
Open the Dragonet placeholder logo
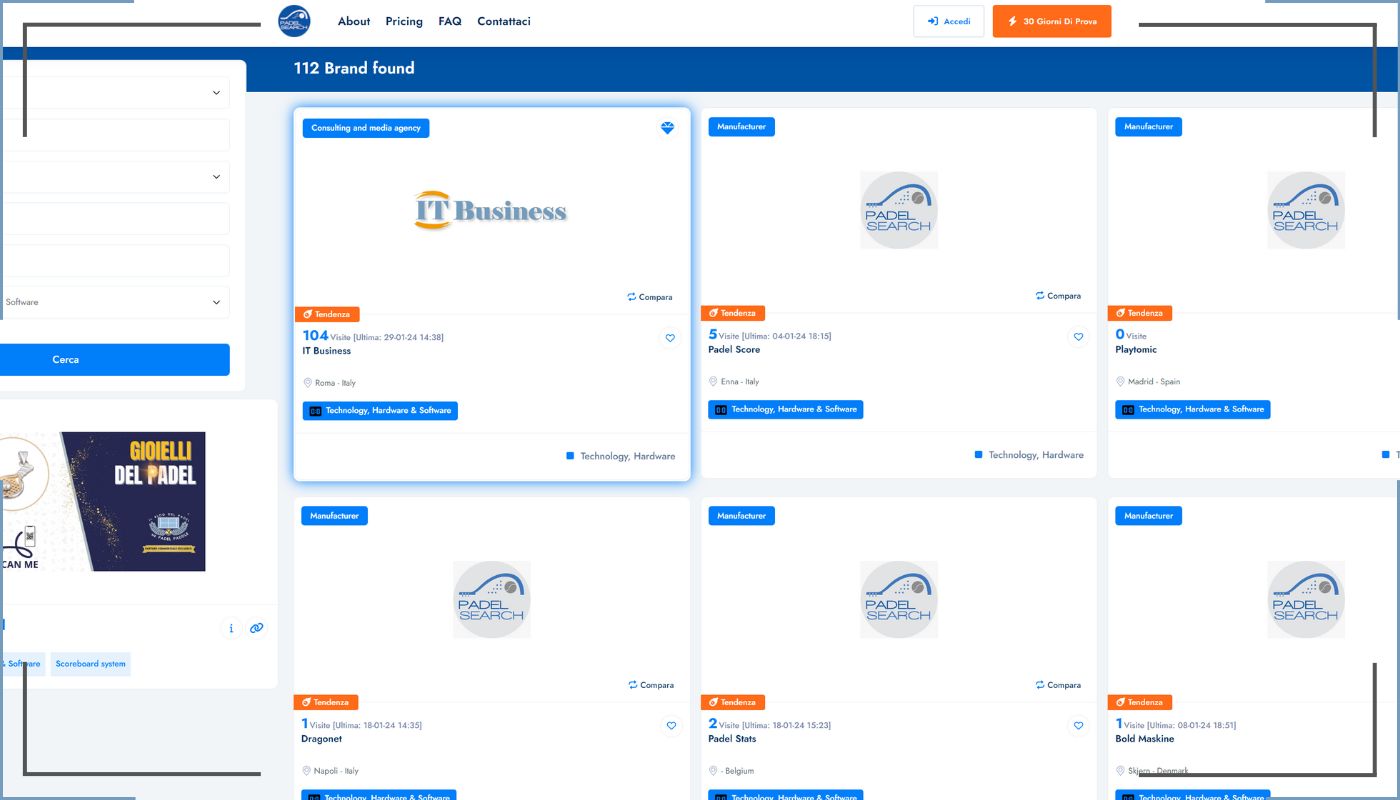pos(491,599)
